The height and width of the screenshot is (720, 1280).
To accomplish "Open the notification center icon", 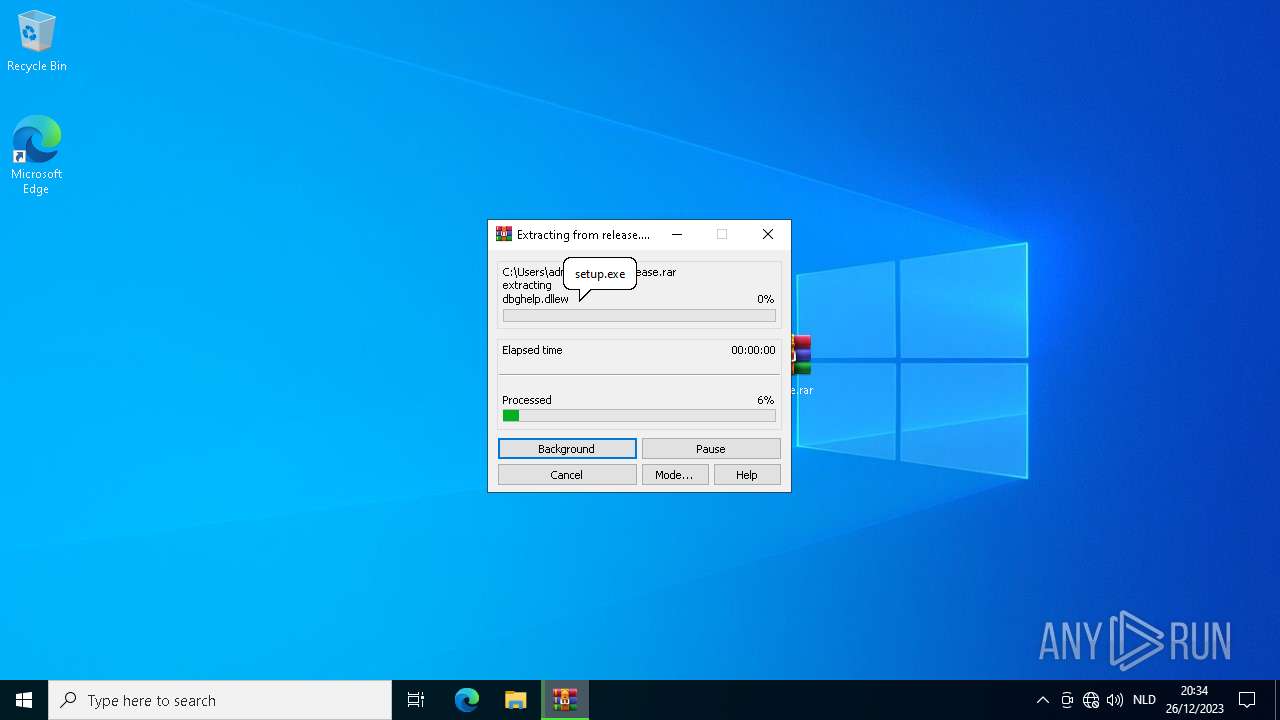I will (1247, 700).
